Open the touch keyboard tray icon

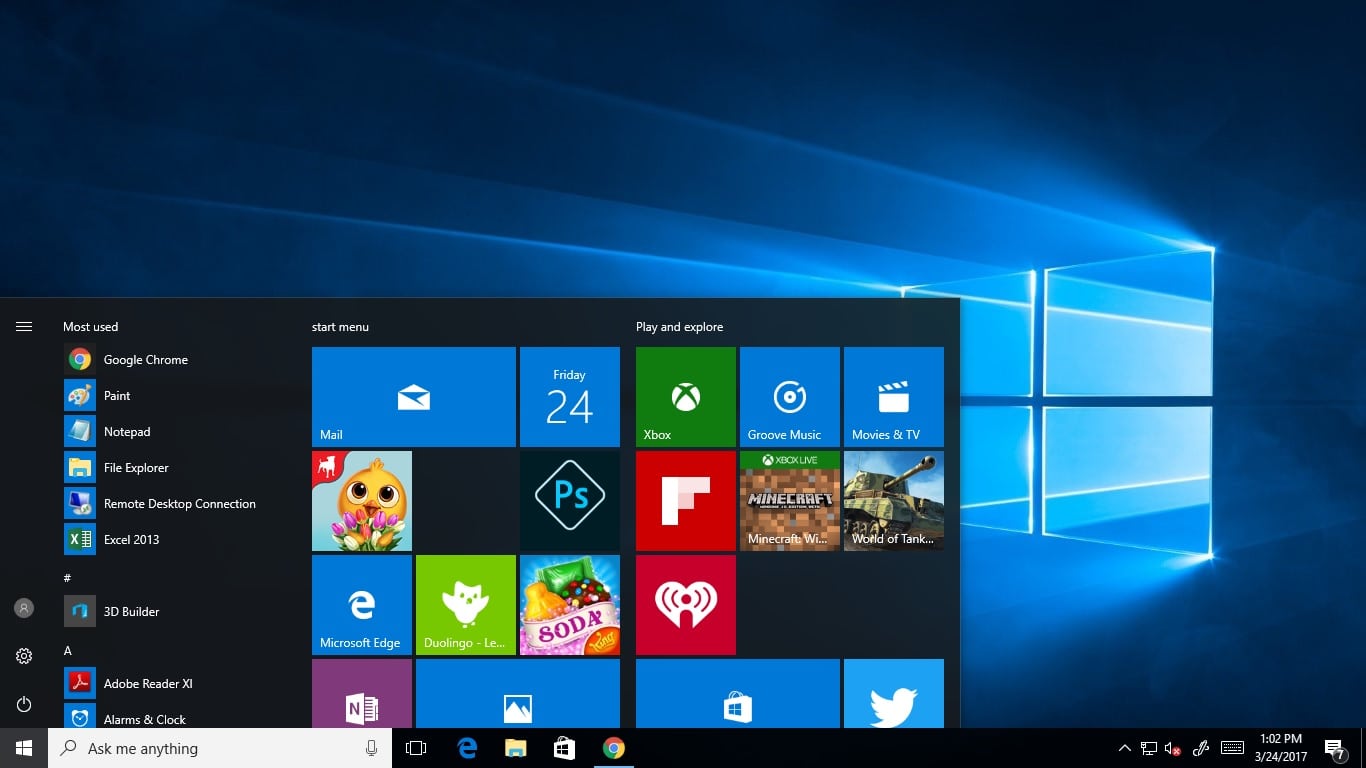tap(1233, 748)
